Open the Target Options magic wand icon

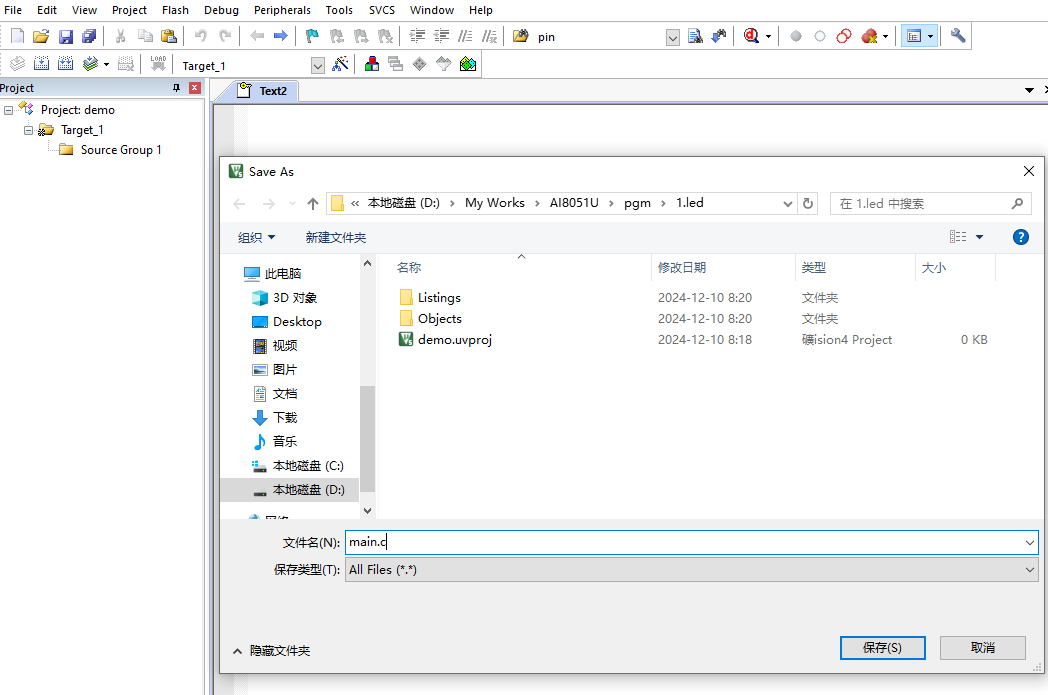click(340, 65)
